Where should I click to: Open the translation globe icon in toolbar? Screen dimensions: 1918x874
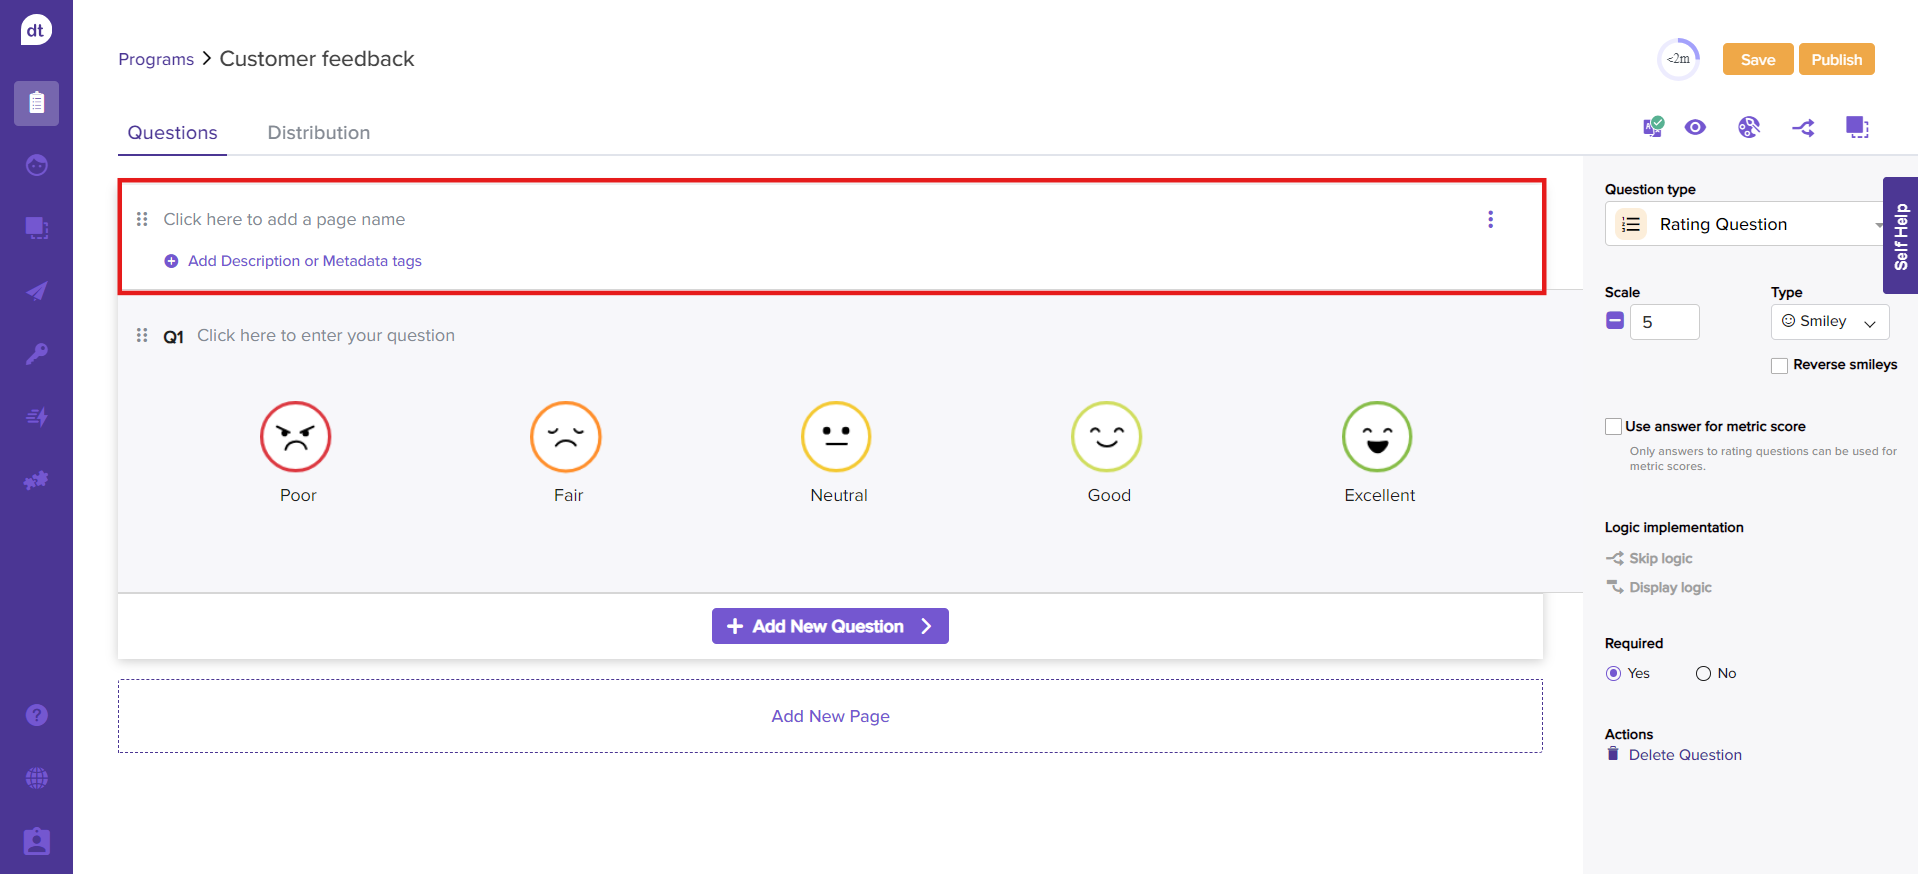[1748, 127]
